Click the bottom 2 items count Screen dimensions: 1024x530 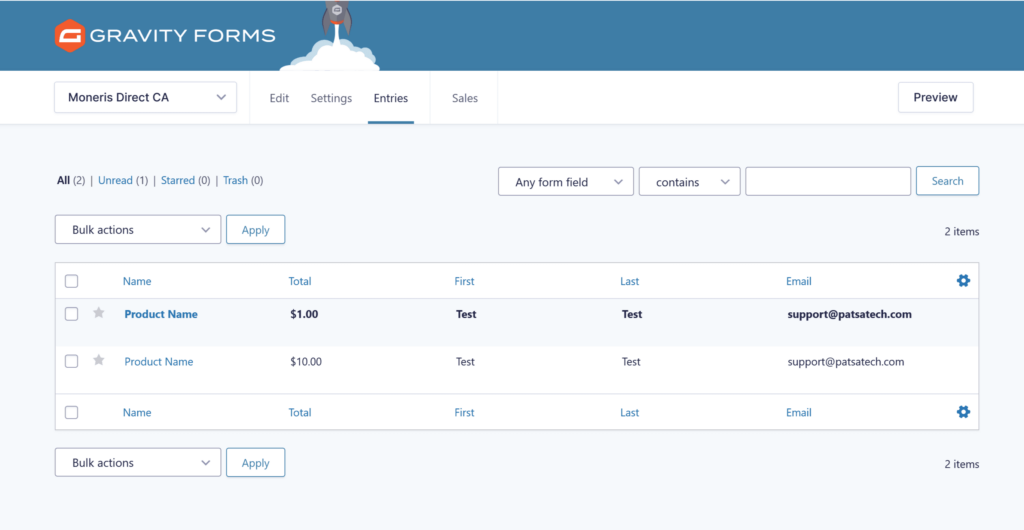click(x=962, y=464)
